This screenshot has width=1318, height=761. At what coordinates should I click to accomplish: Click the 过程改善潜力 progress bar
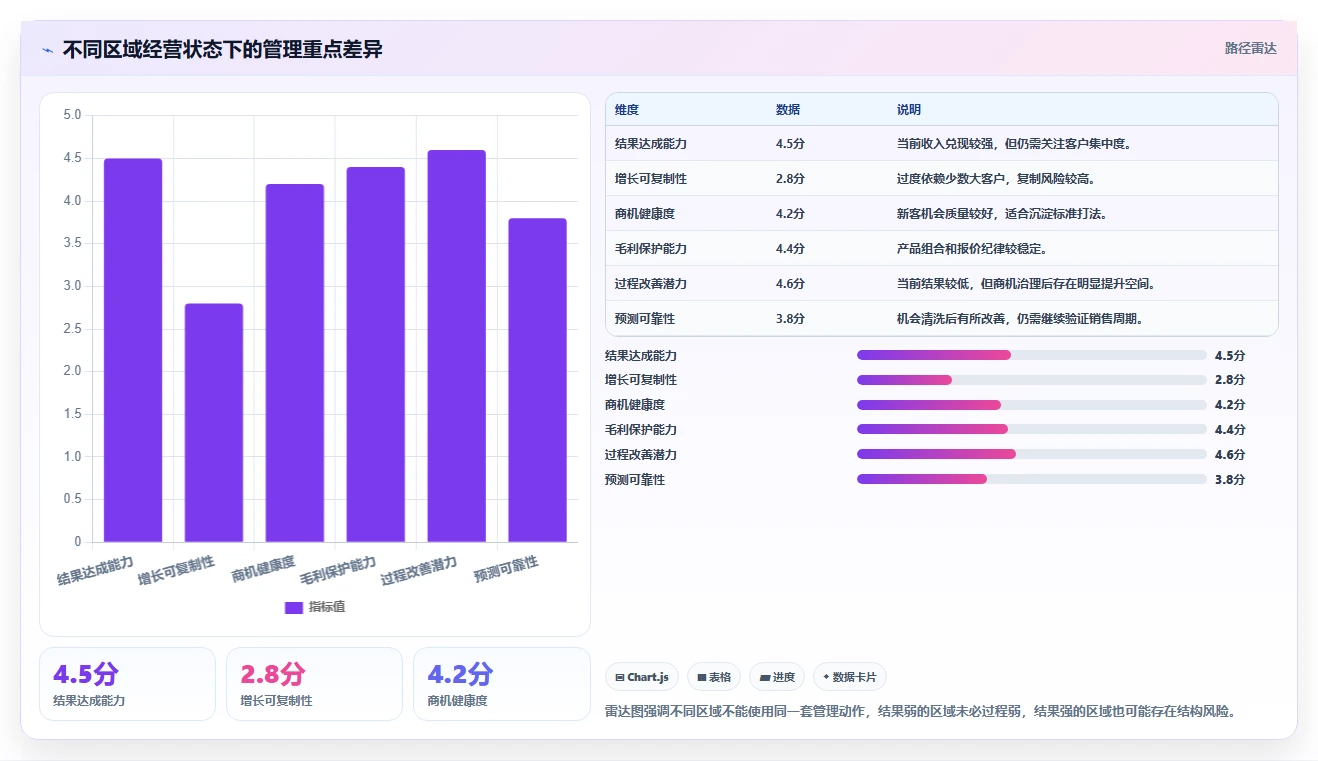click(1032, 454)
